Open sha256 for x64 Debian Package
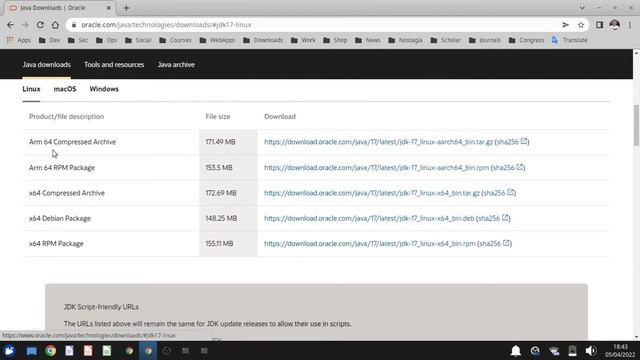Screen dimensions: 640x360 tap(493, 218)
